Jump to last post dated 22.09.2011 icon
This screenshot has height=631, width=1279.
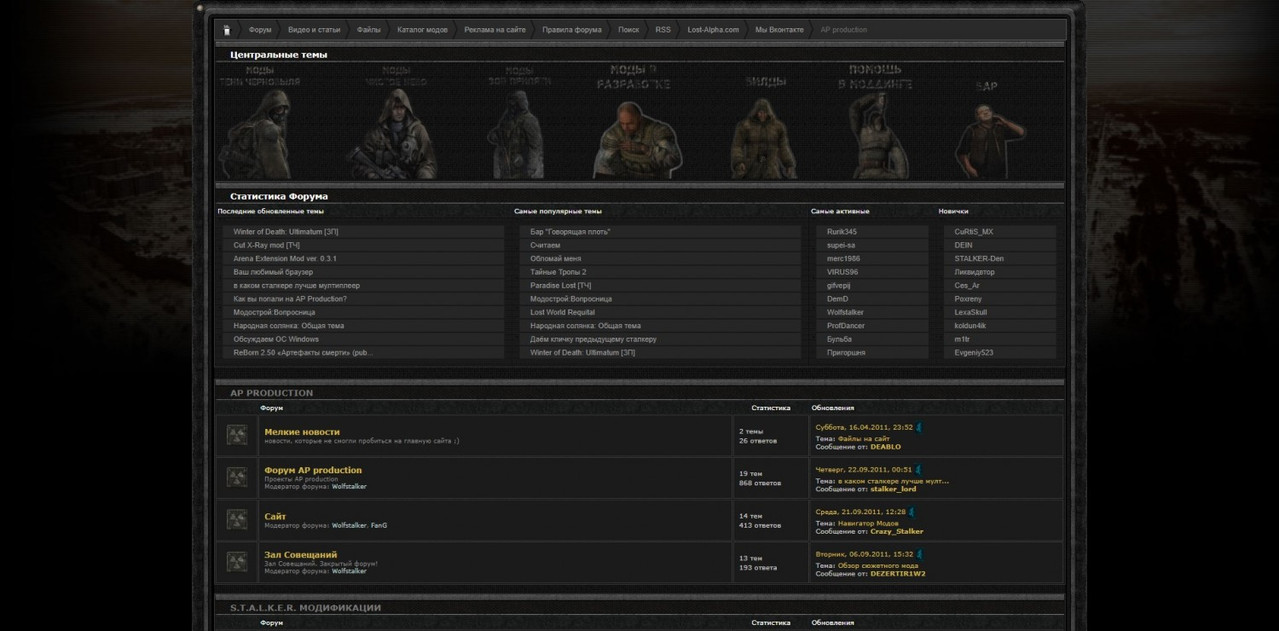click(918, 469)
